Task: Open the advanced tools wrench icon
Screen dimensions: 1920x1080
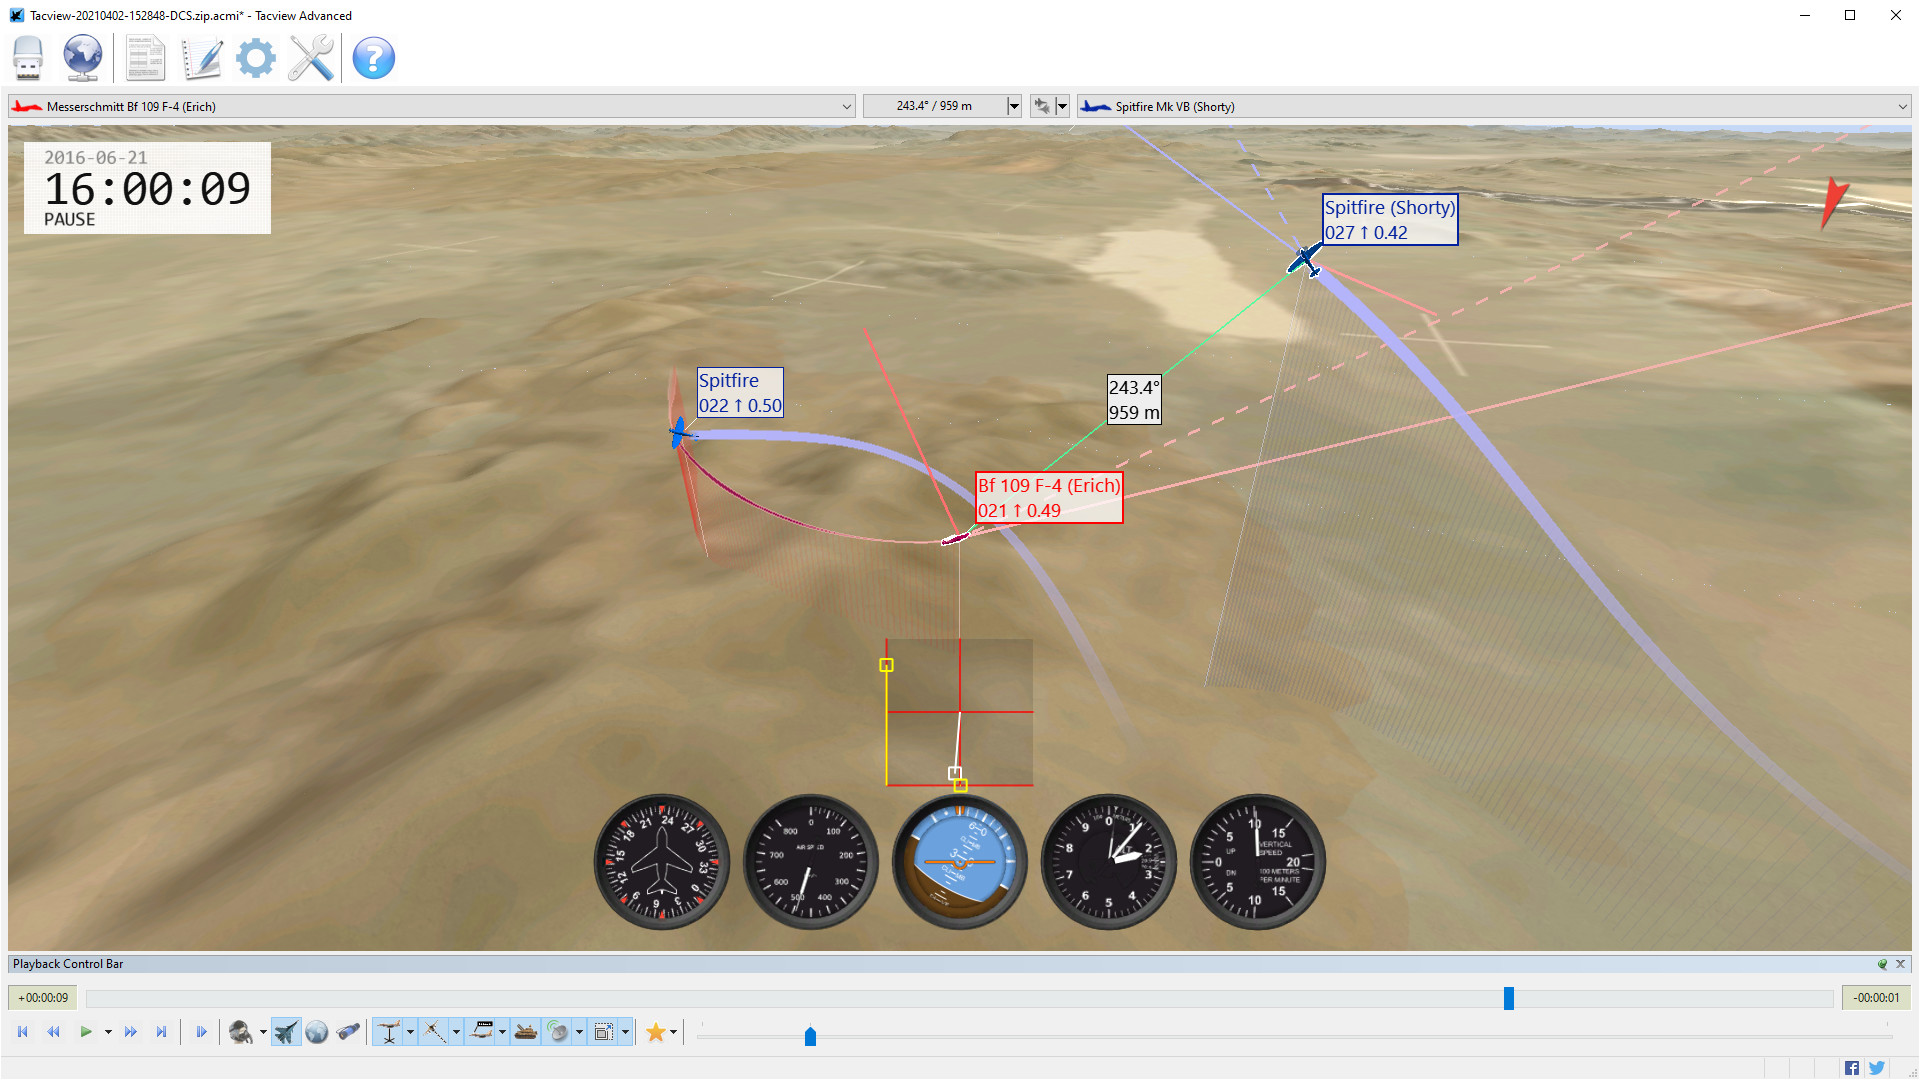Action: (x=310, y=58)
